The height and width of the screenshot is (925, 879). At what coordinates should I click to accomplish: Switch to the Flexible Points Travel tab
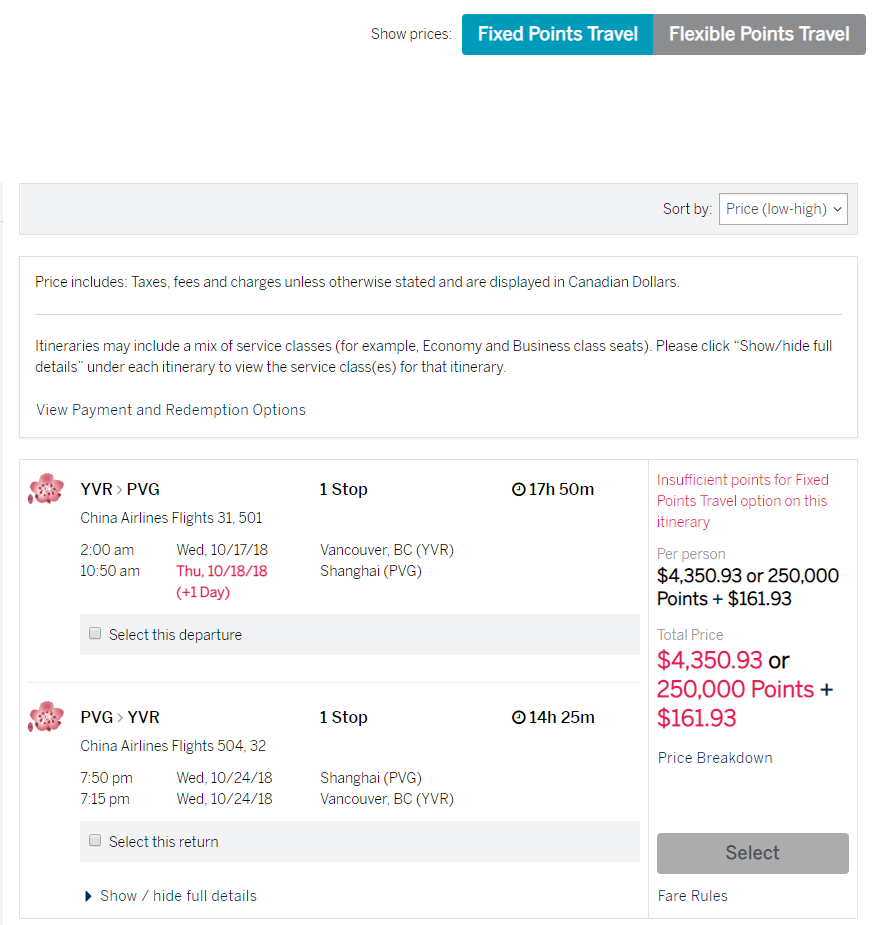pyautogui.click(x=759, y=34)
